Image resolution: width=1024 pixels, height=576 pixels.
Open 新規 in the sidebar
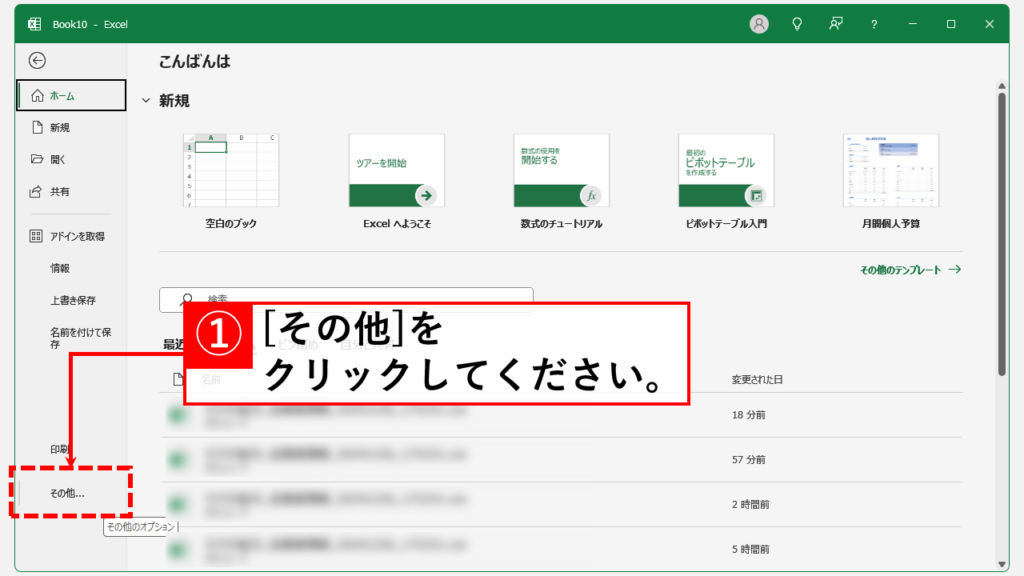pyautogui.click(x=60, y=128)
